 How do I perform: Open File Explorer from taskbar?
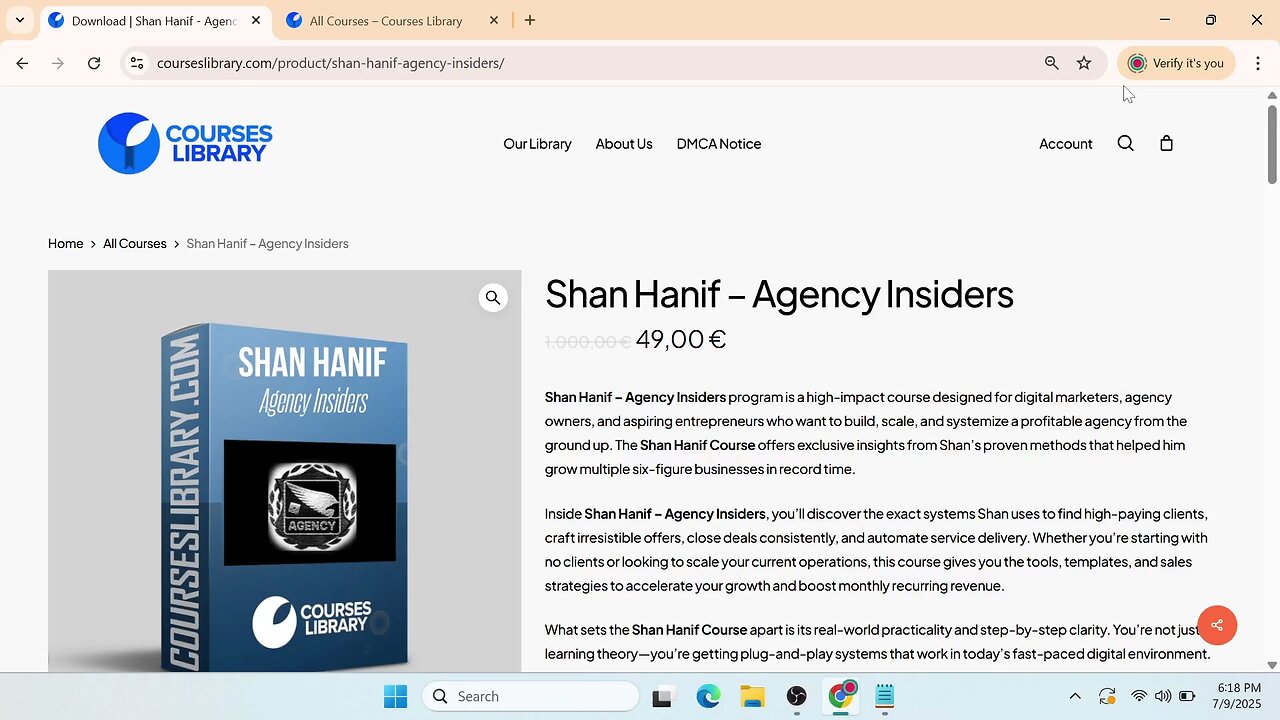click(752, 697)
